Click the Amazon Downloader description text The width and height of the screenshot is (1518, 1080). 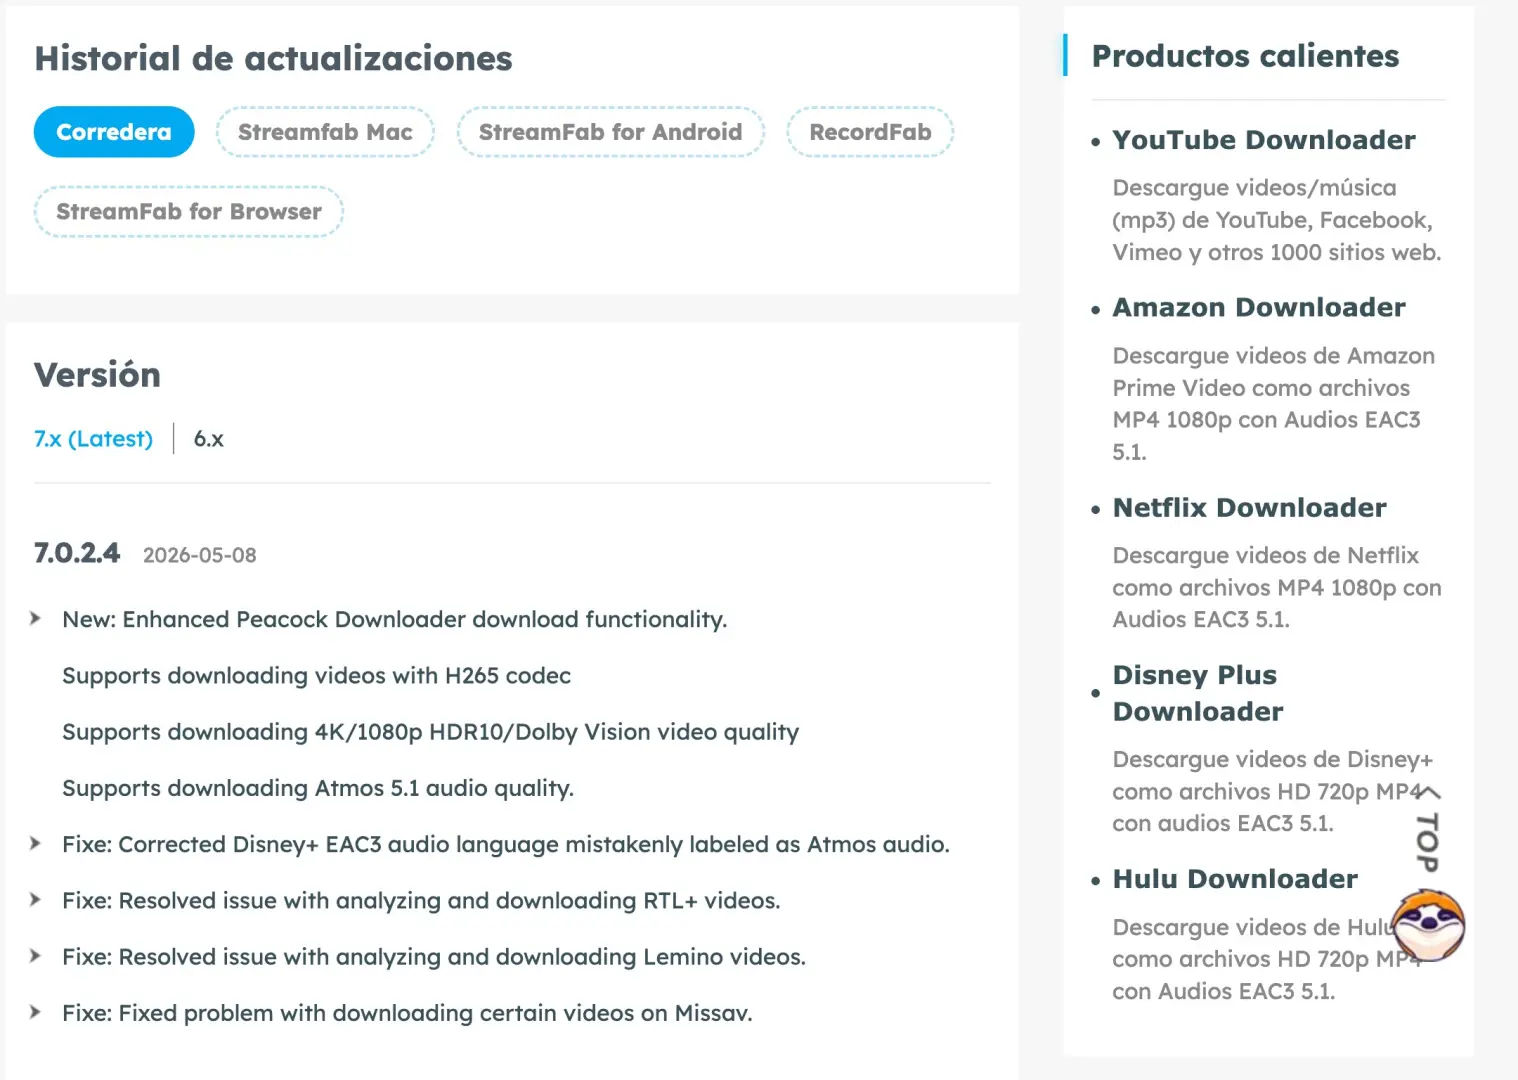coord(1273,404)
